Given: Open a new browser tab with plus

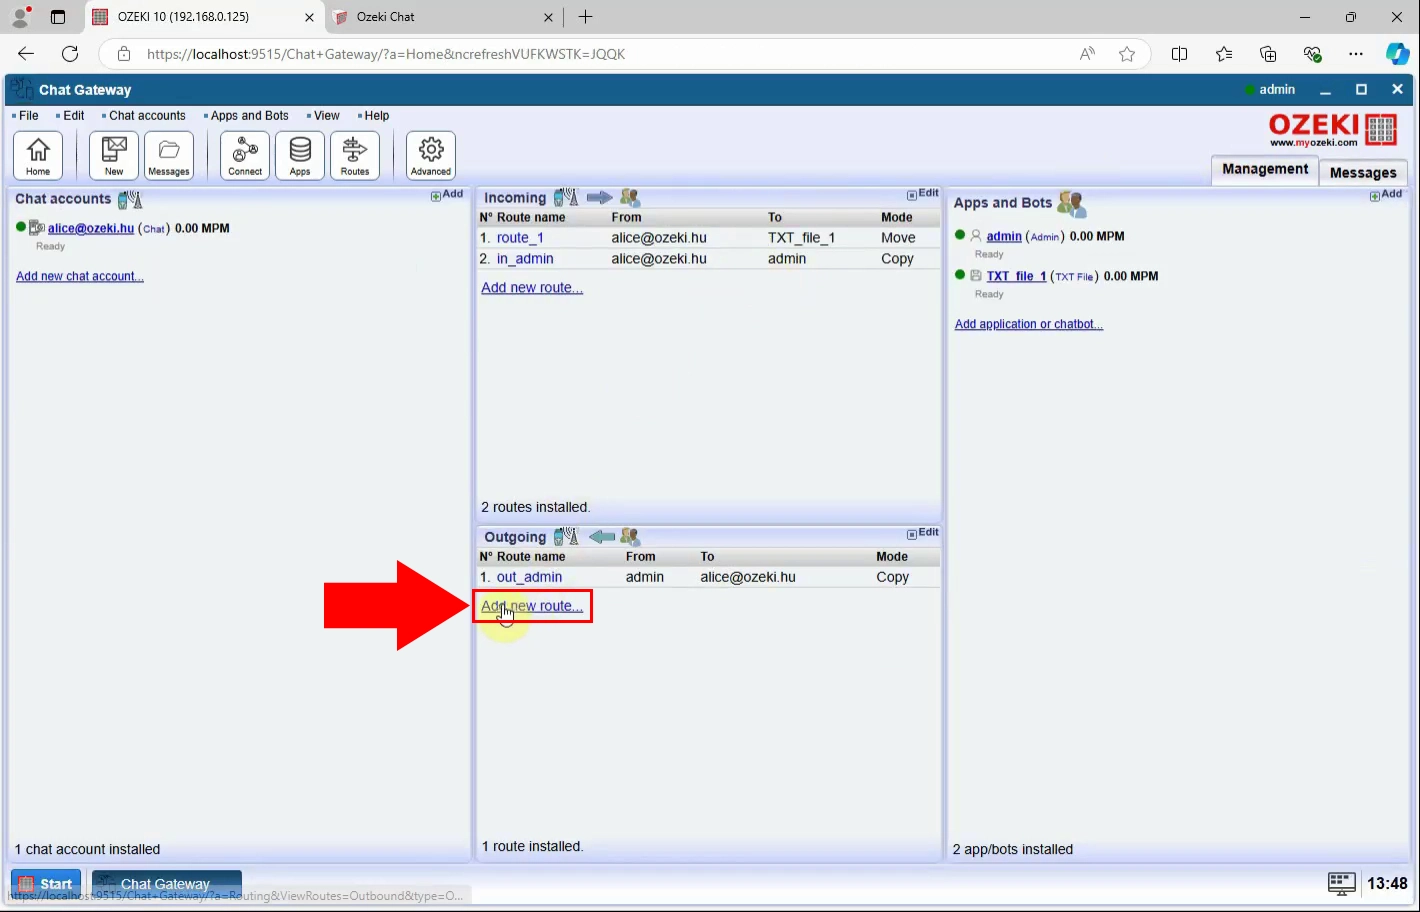Looking at the screenshot, I should [586, 17].
